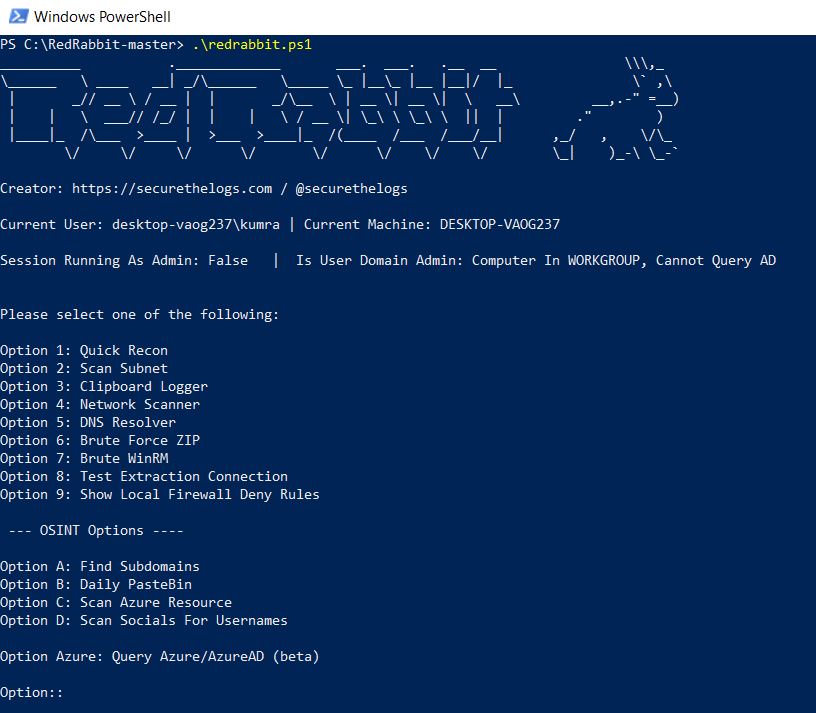Click Option 3: Clipboard Logger line
This screenshot has width=816, height=713.
click(x=104, y=386)
